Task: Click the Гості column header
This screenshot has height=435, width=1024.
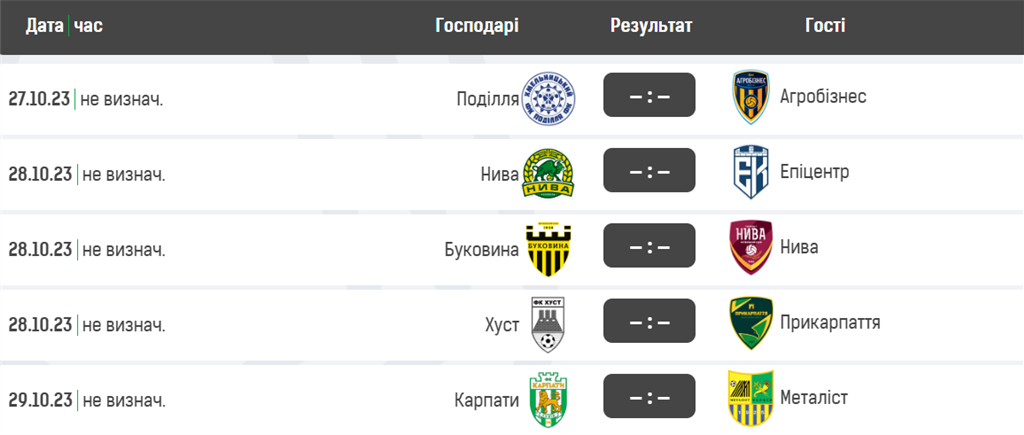Action: coord(825,26)
